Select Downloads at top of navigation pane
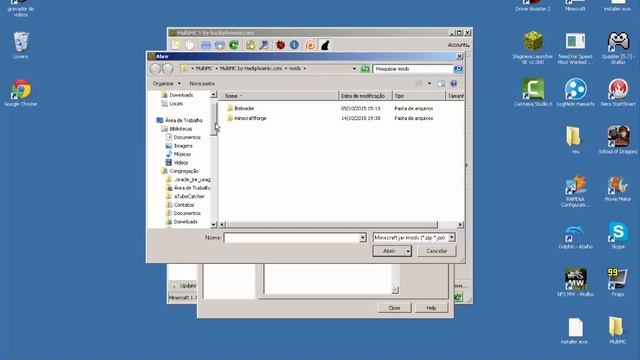Image resolution: width=640 pixels, height=360 pixels. pos(177,95)
